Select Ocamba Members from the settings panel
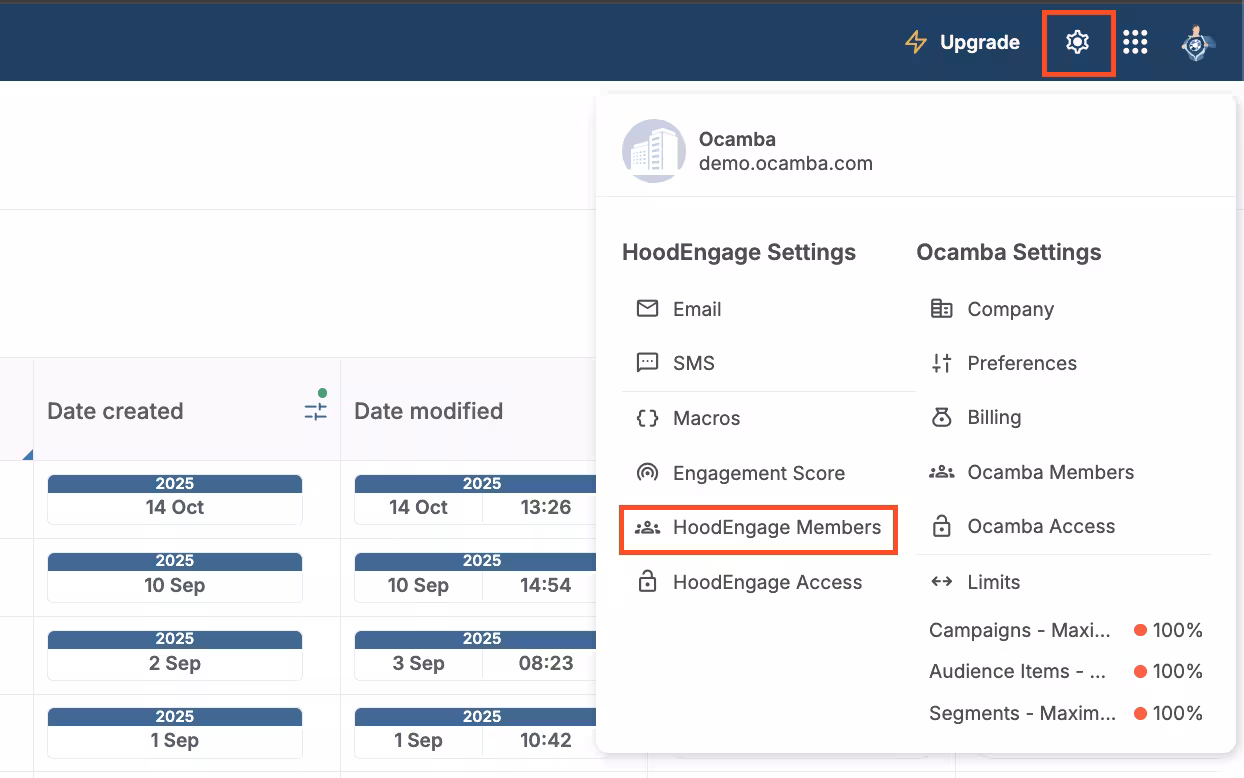This screenshot has height=778, width=1244. point(1050,472)
